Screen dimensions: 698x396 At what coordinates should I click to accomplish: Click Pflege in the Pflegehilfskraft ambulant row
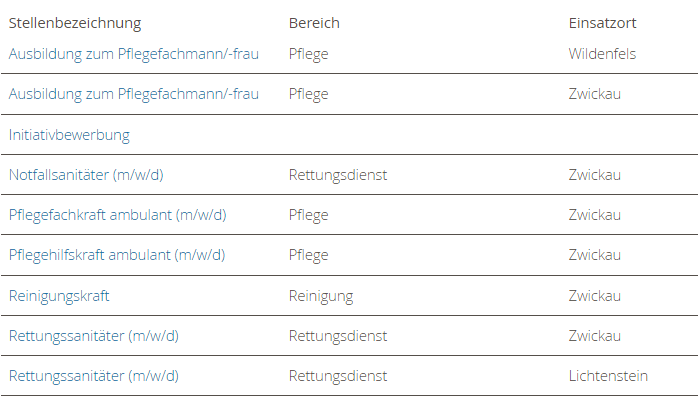(308, 255)
